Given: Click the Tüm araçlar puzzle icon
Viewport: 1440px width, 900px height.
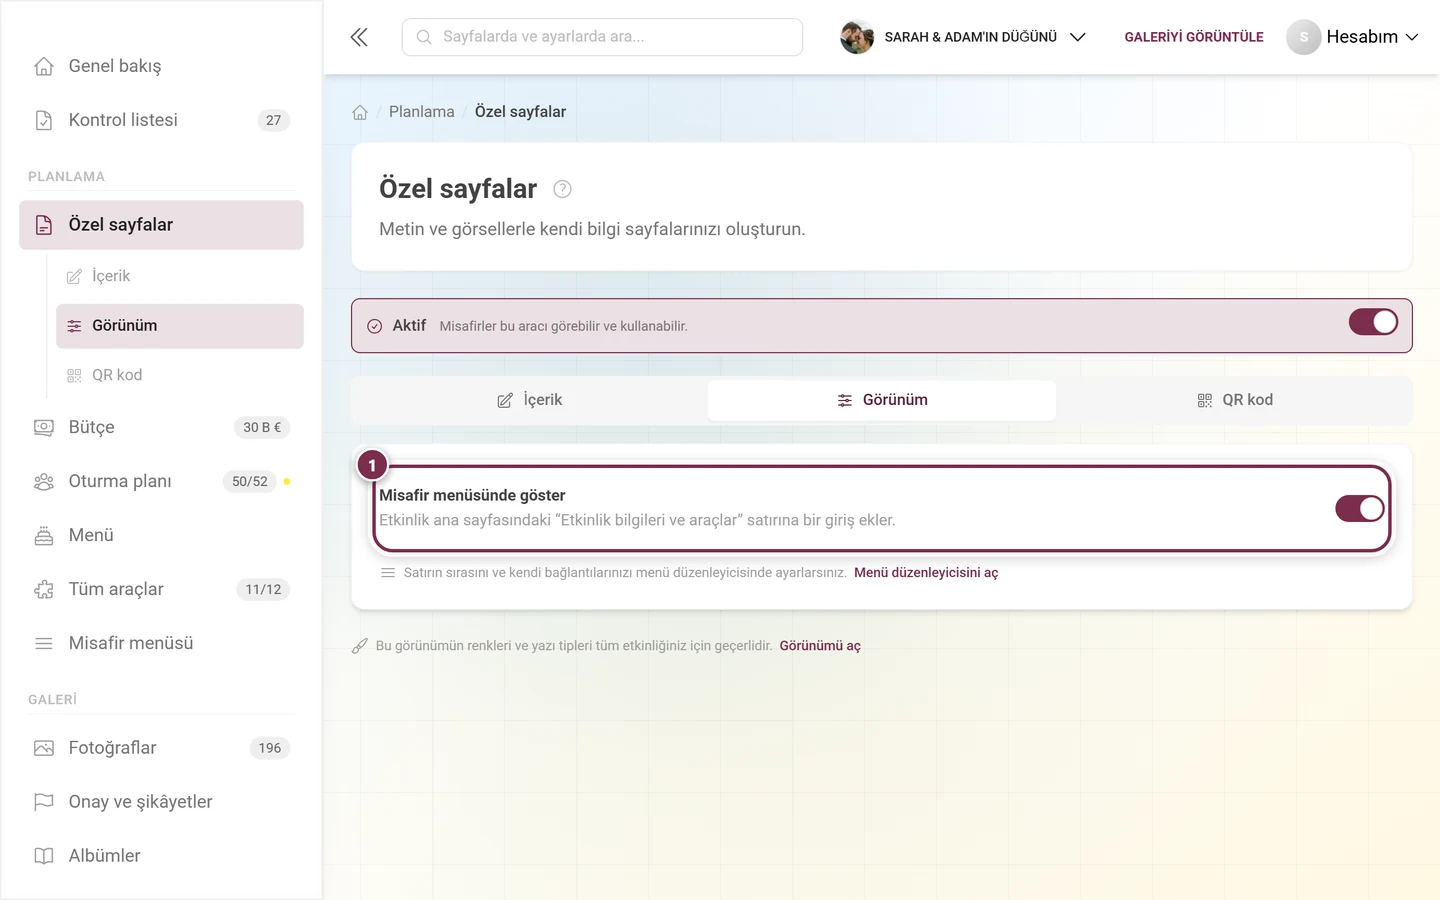Looking at the screenshot, I should (44, 589).
